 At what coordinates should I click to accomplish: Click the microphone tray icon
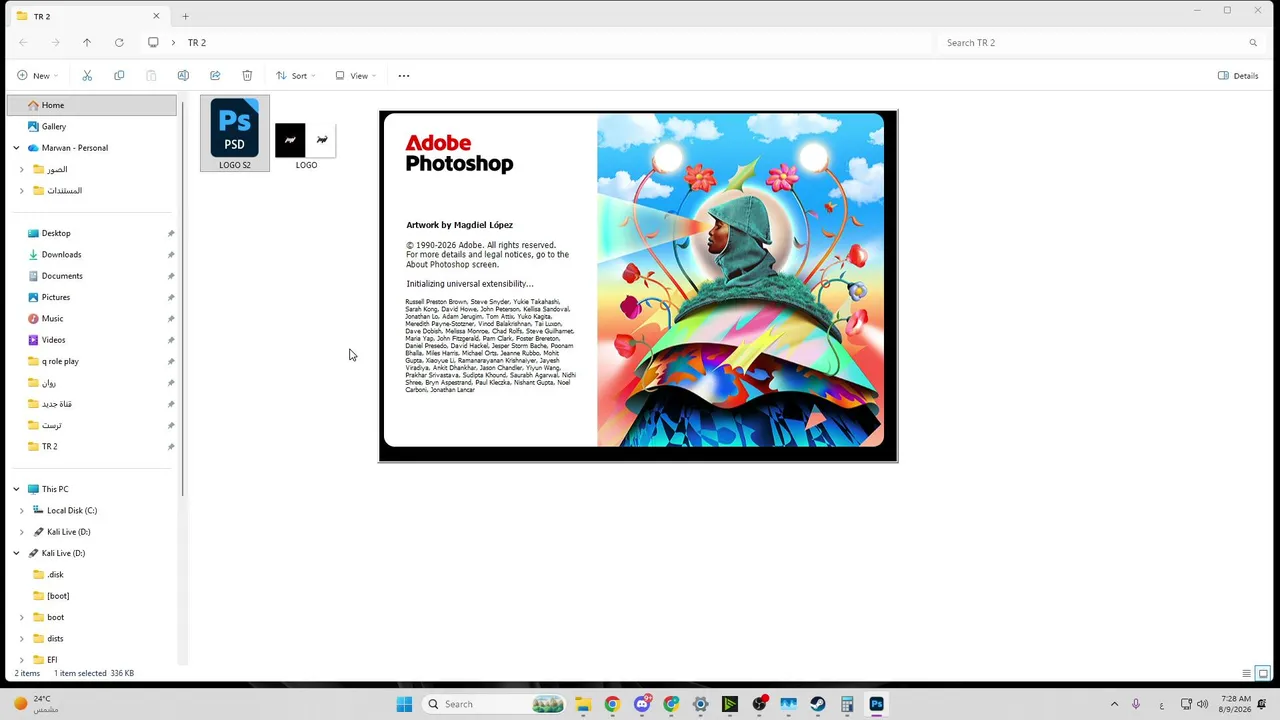pos(1136,704)
